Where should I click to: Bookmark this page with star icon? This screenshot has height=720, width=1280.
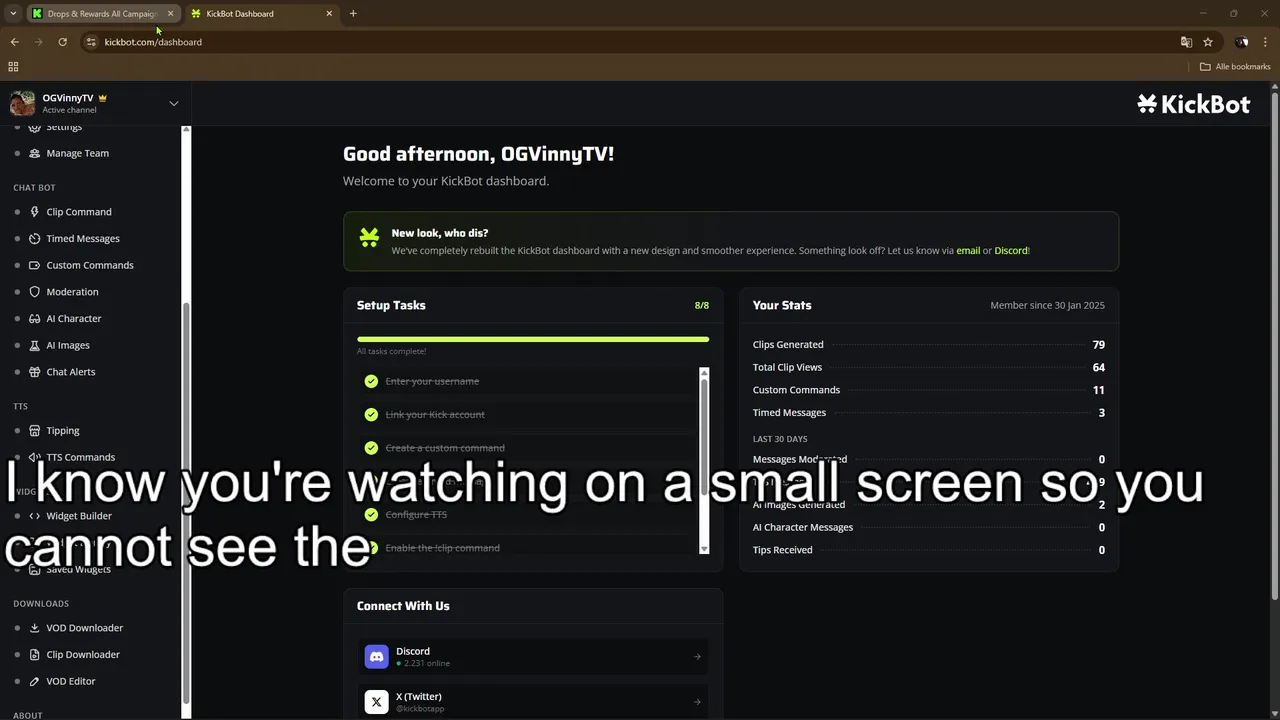(x=1208, y=42)
